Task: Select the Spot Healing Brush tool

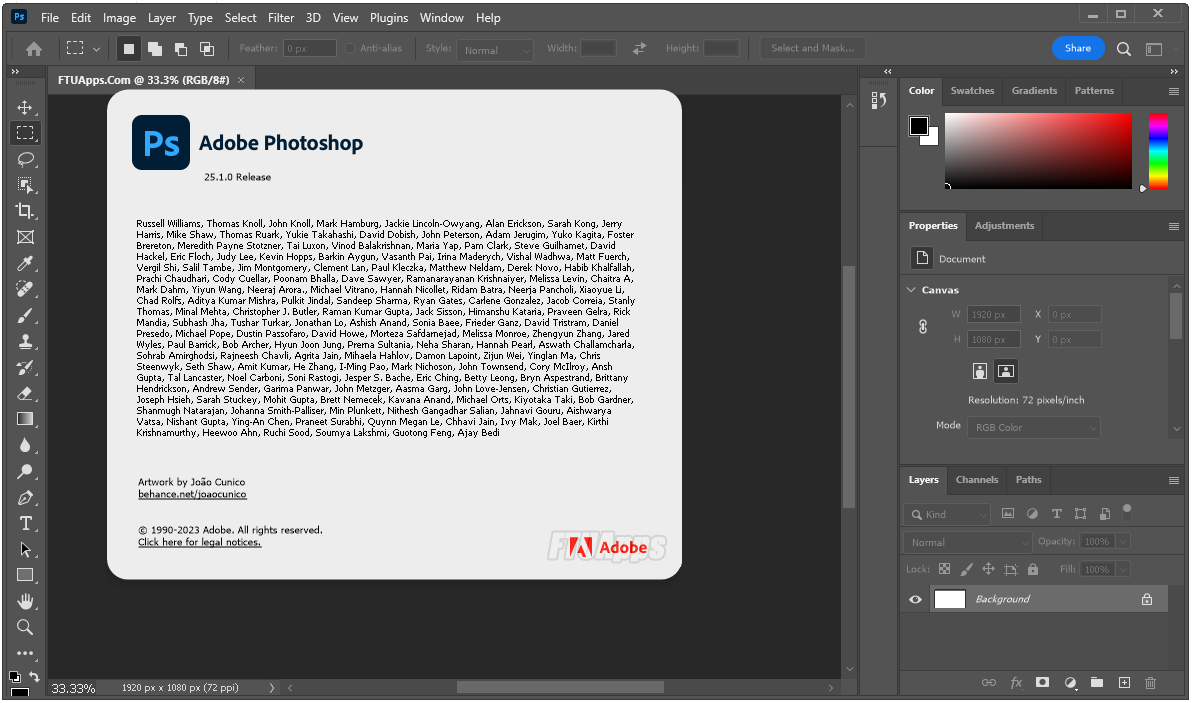Action: tap(25, 289)
